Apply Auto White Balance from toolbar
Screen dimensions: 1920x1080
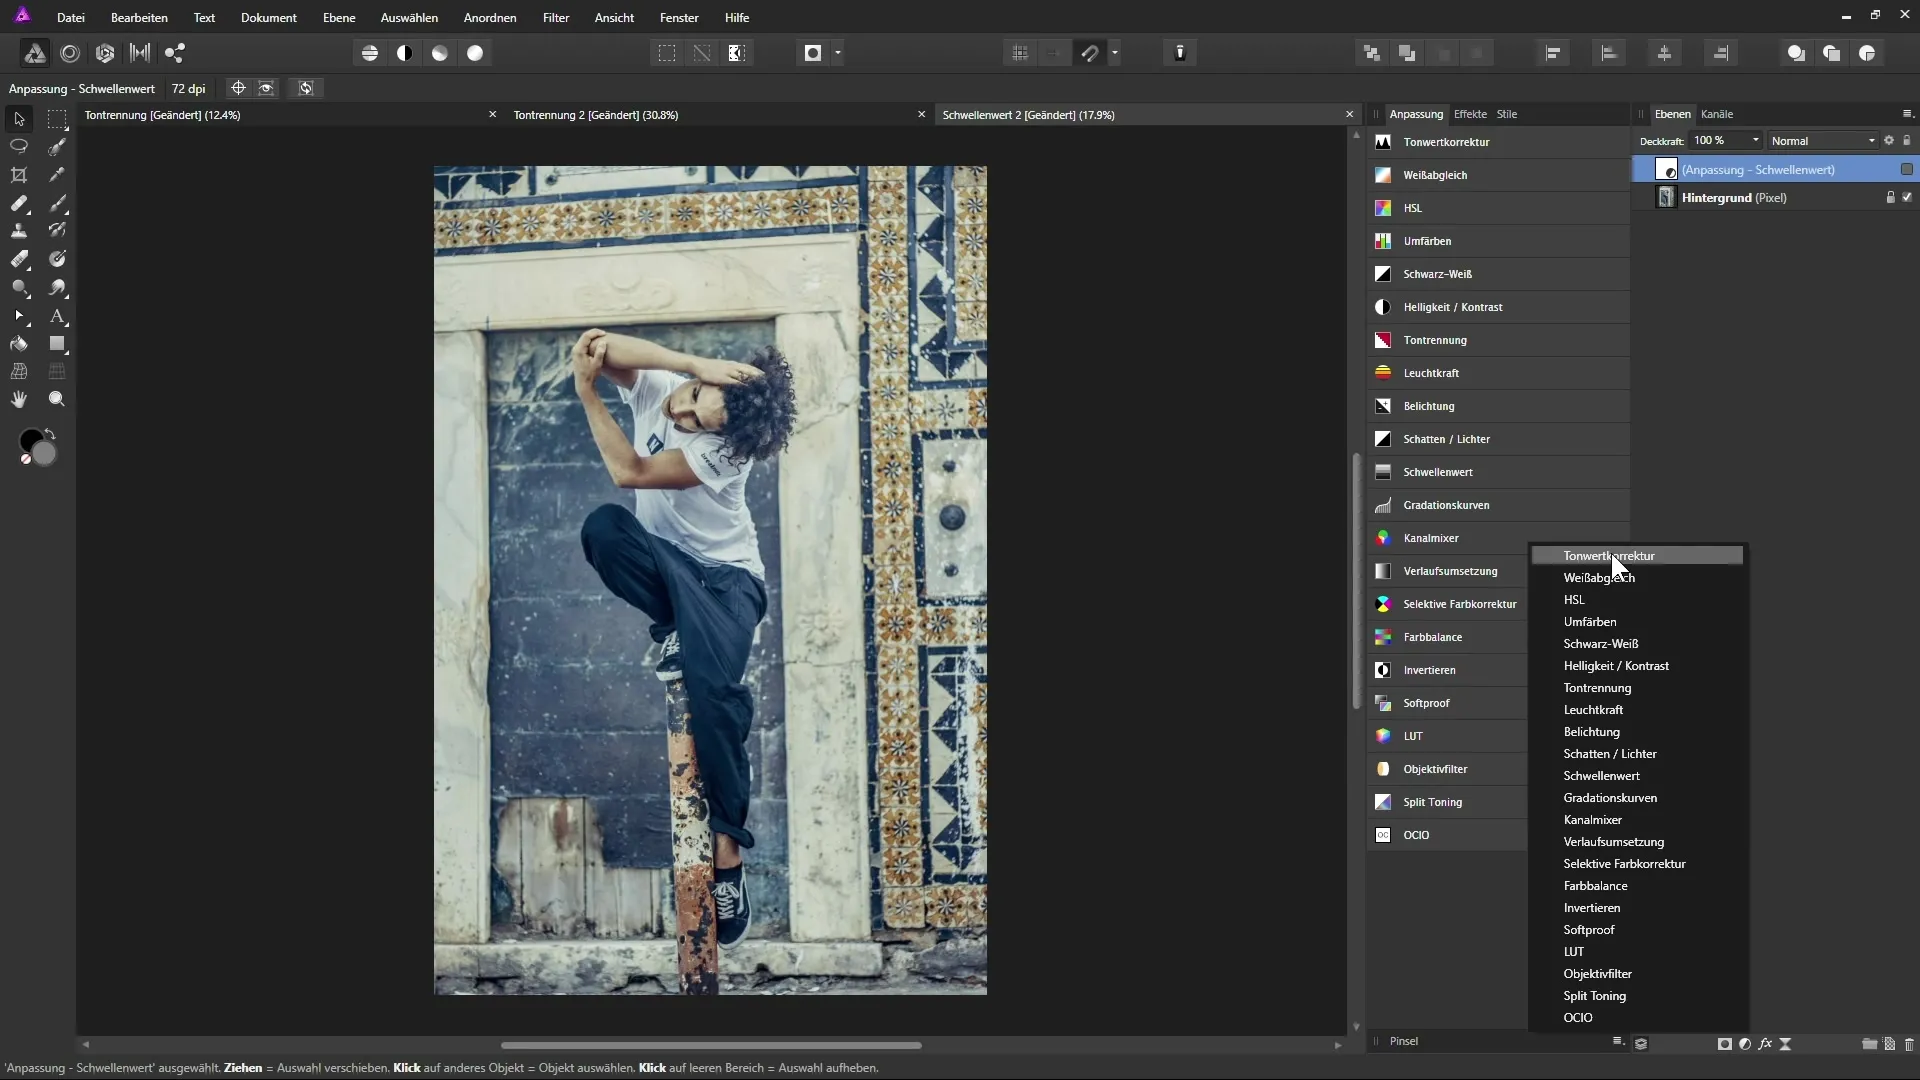[475, 53]
